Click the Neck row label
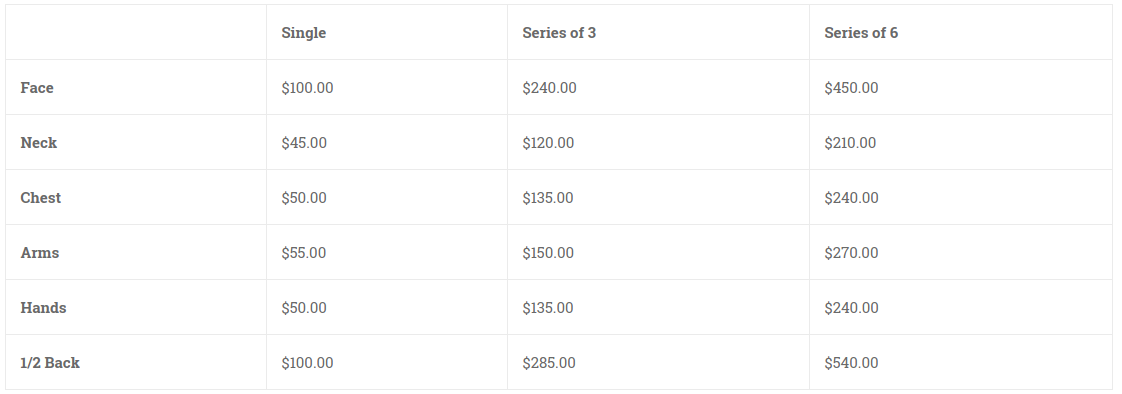 [x=39, y=143]
